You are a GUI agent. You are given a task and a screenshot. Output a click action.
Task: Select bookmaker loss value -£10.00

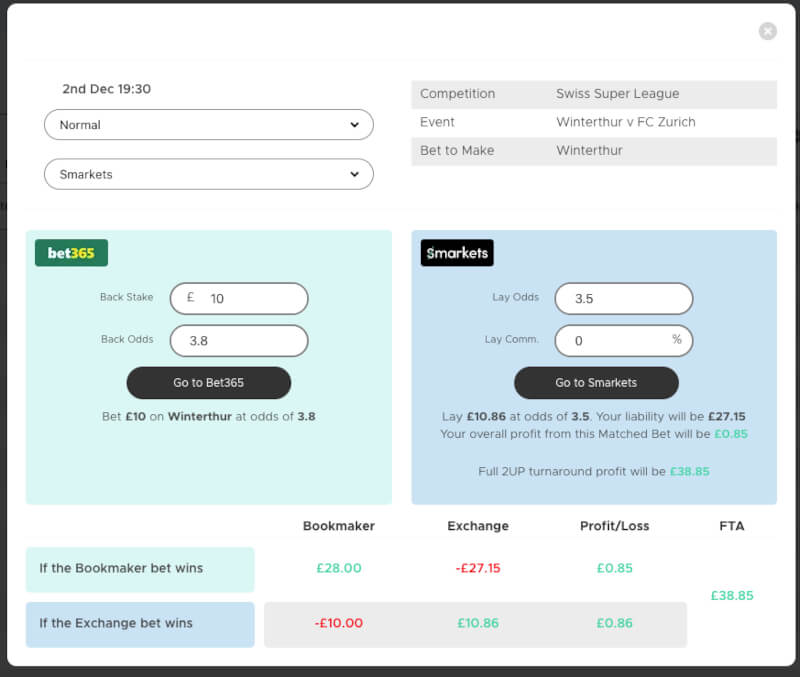pyautogui.click(x=339, y=623)
